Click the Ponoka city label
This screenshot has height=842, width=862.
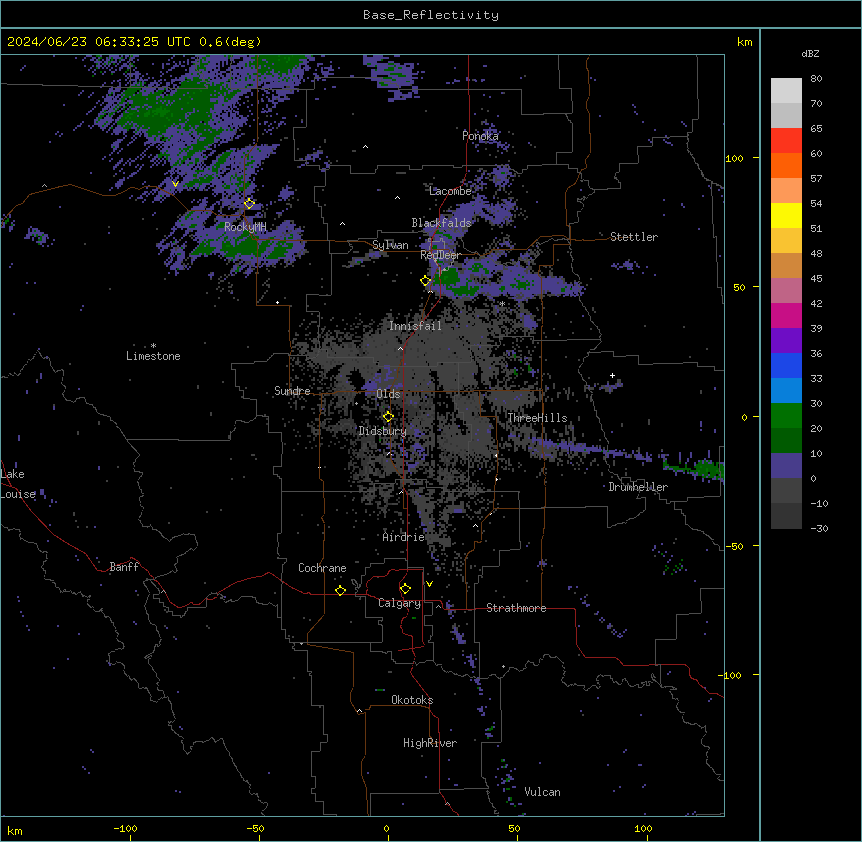pos(480,136)
